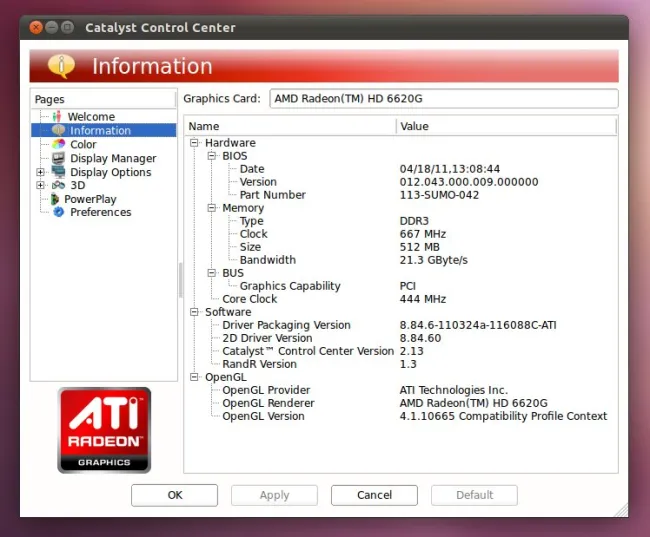Viewport: 650px width, 537px height.
Task: Expand the 3D tree node
Action: click(41, 185)
